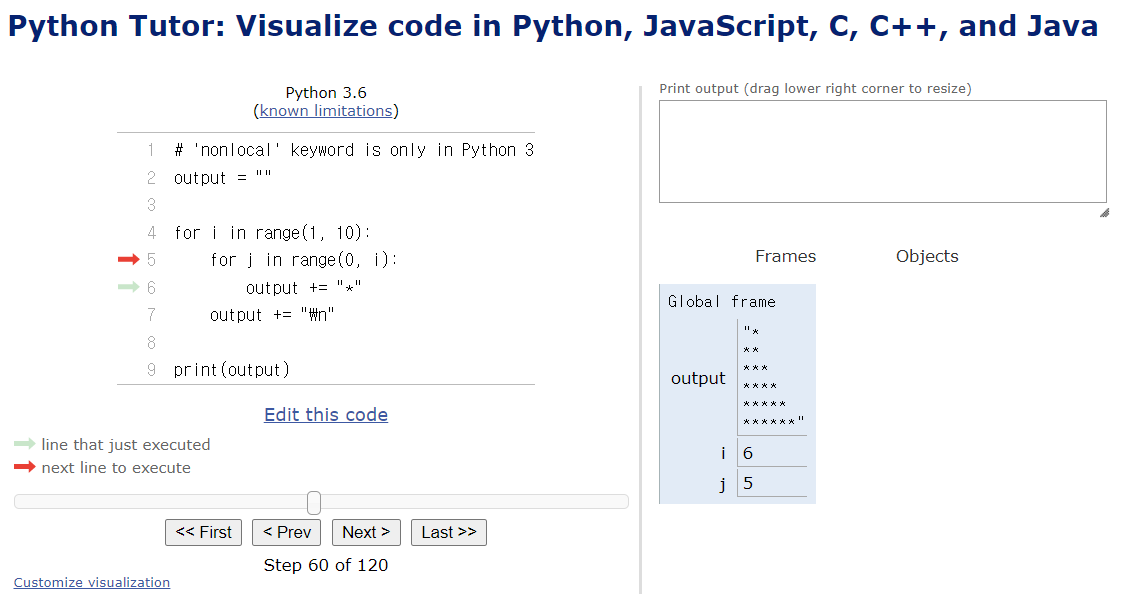Viewport: 1147px width, 611px height.
Task: Click code line 9 print(output)
Action: click(231, 370)
